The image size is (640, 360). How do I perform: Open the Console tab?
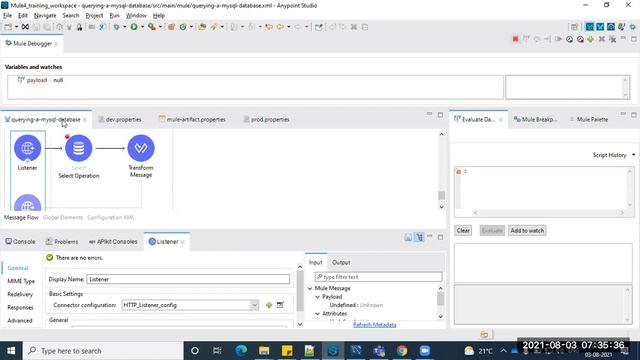coord(20,242)
